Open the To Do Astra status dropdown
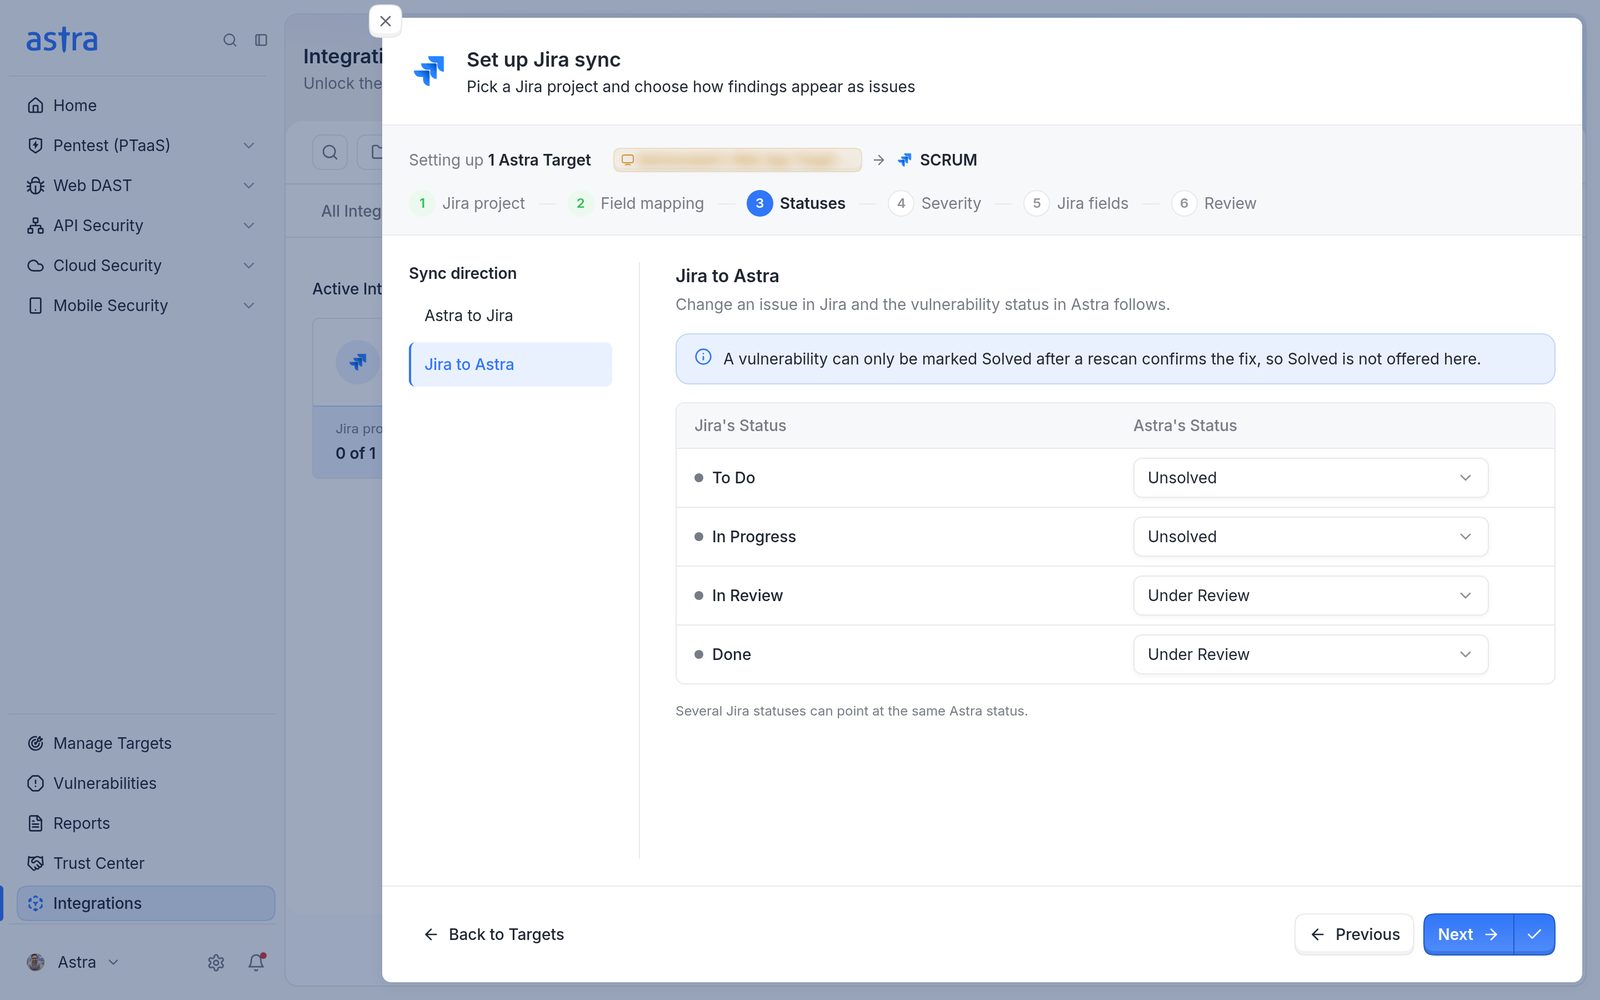The height and width of the screenshot is (1000, 1600). tap(1310, 478)
